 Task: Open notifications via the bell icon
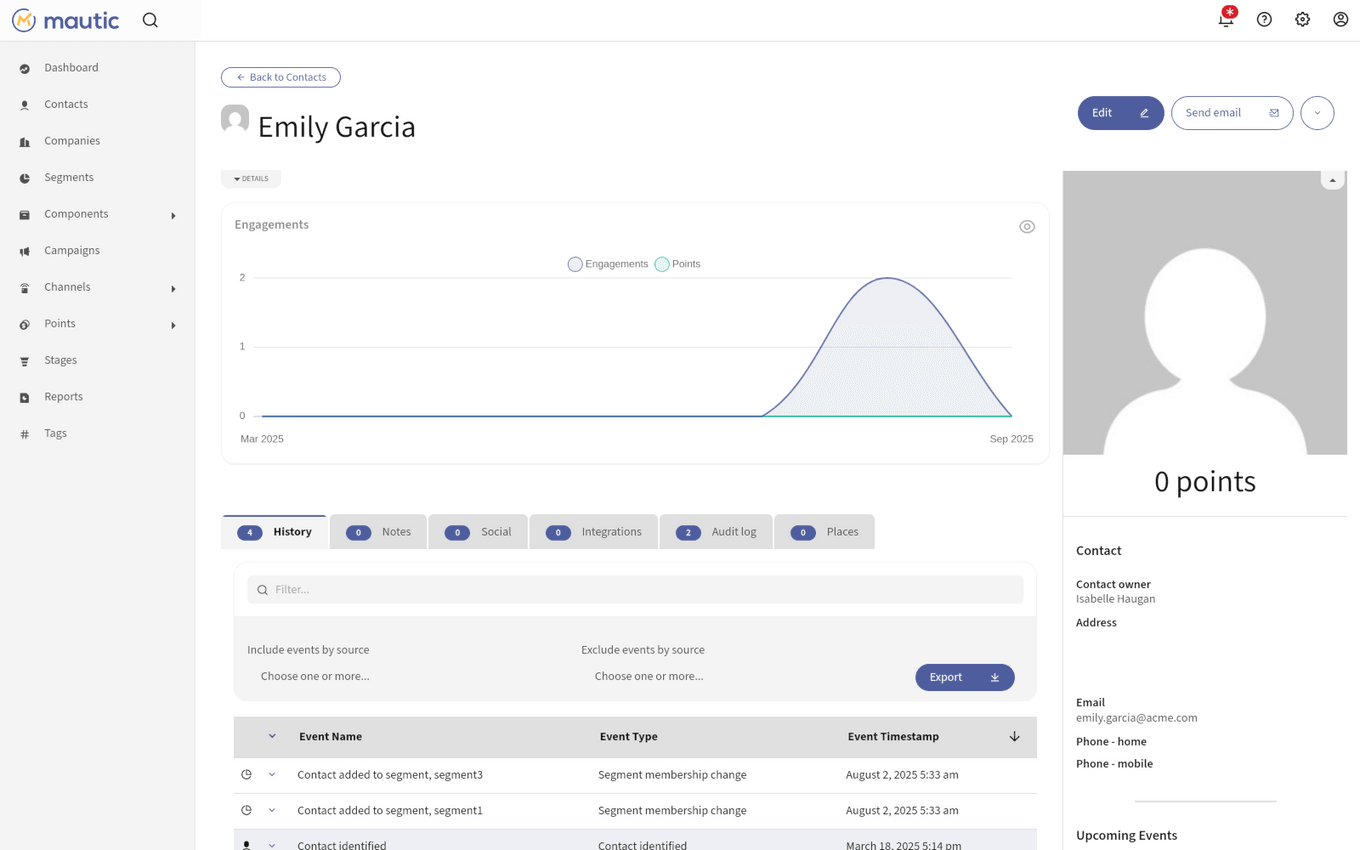[x=1225, y=19]
